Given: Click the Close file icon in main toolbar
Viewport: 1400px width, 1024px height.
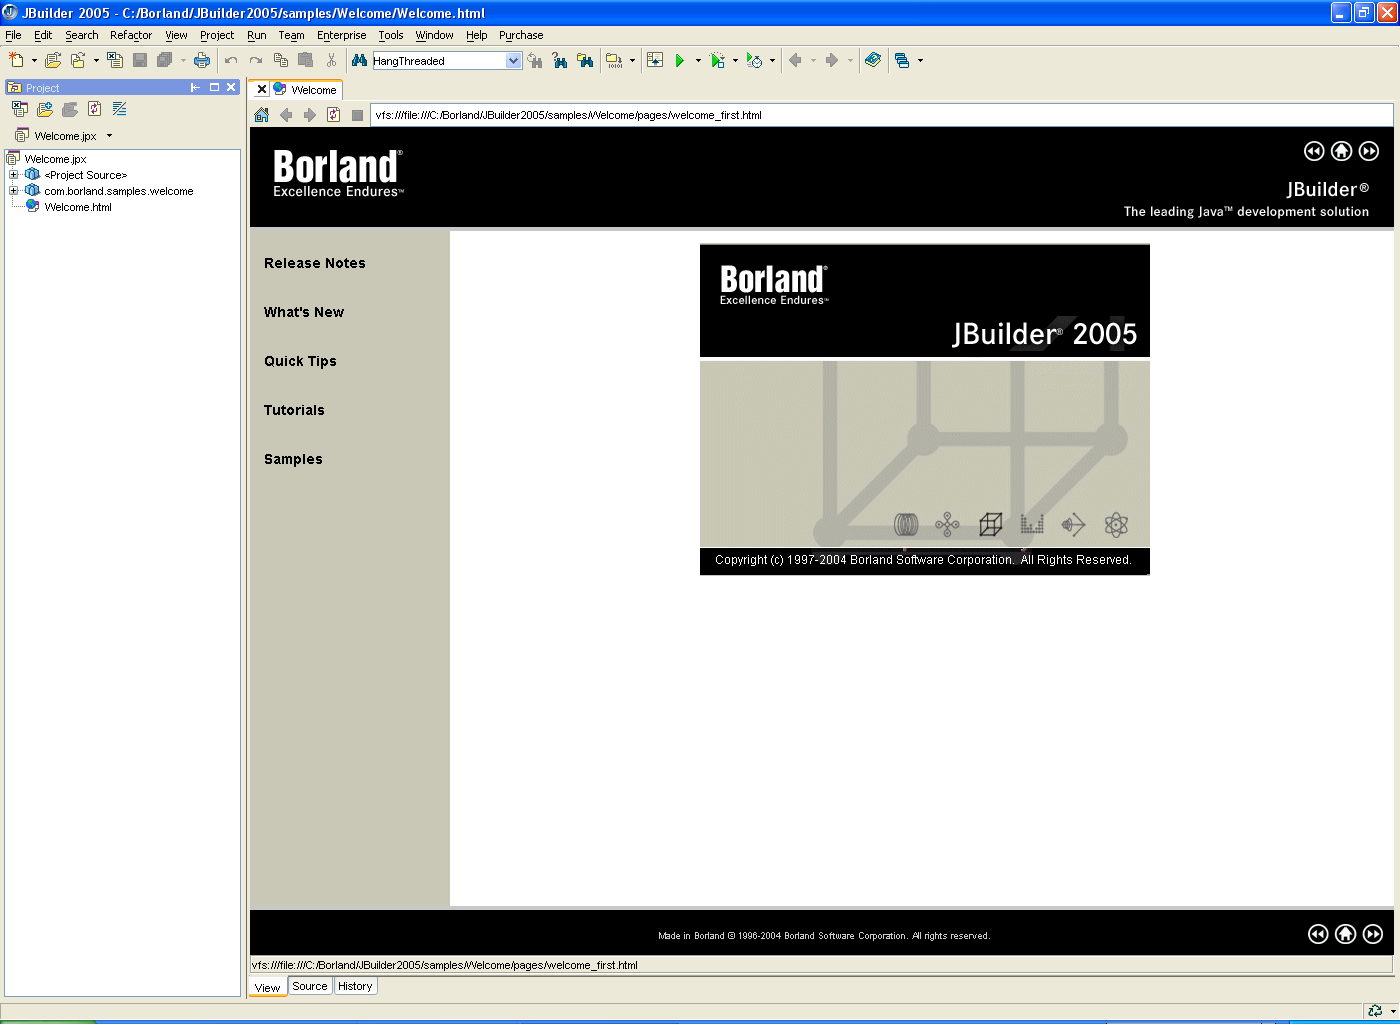Looking at the screenshot, I should coord(115,60).
